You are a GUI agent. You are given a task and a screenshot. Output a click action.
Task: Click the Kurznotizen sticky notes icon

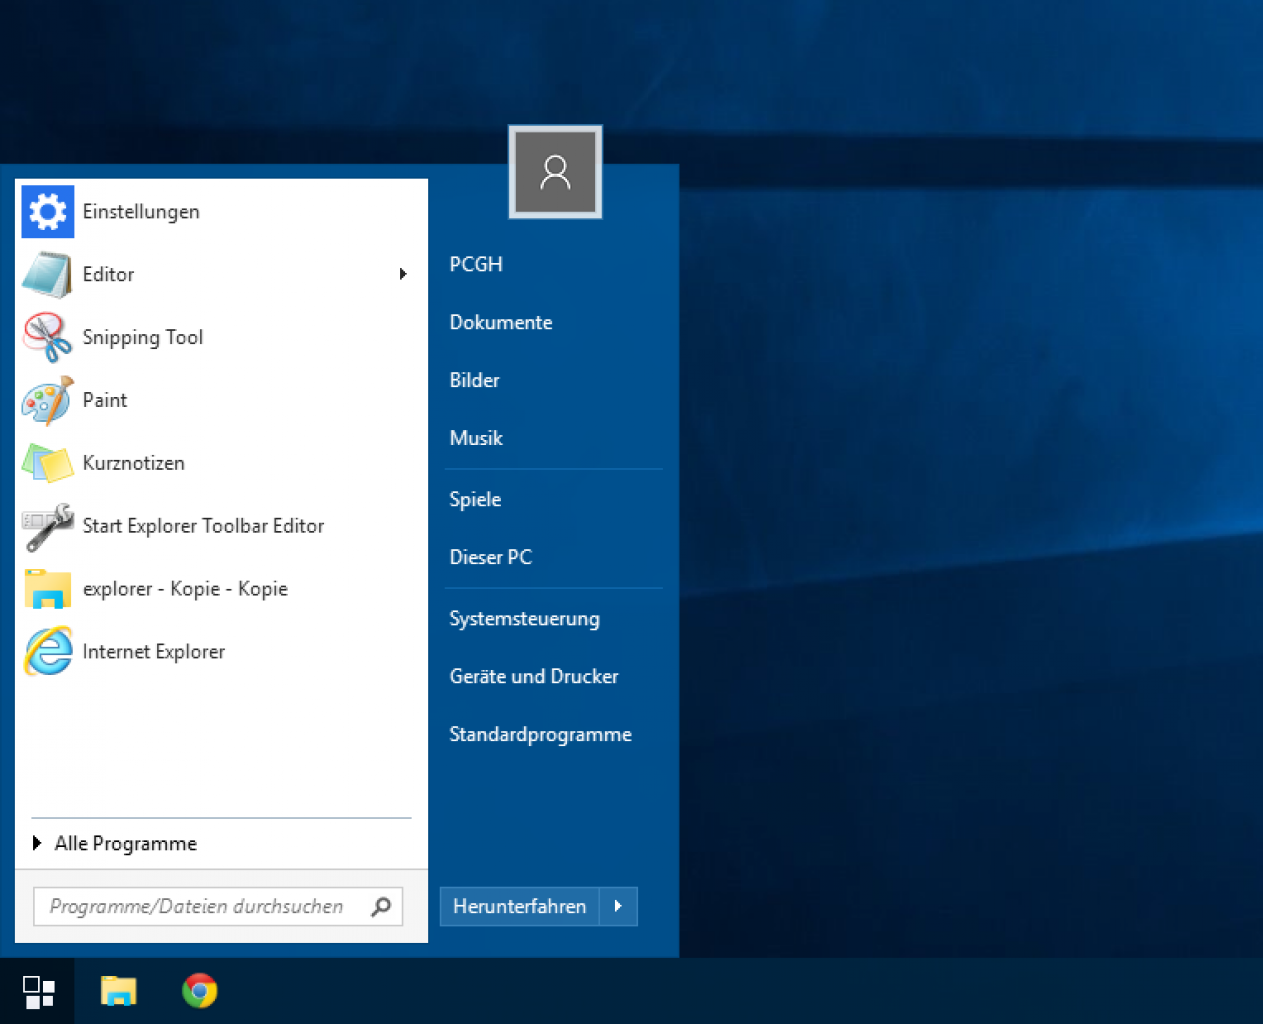pyautogui.click(x=47, y=463)
